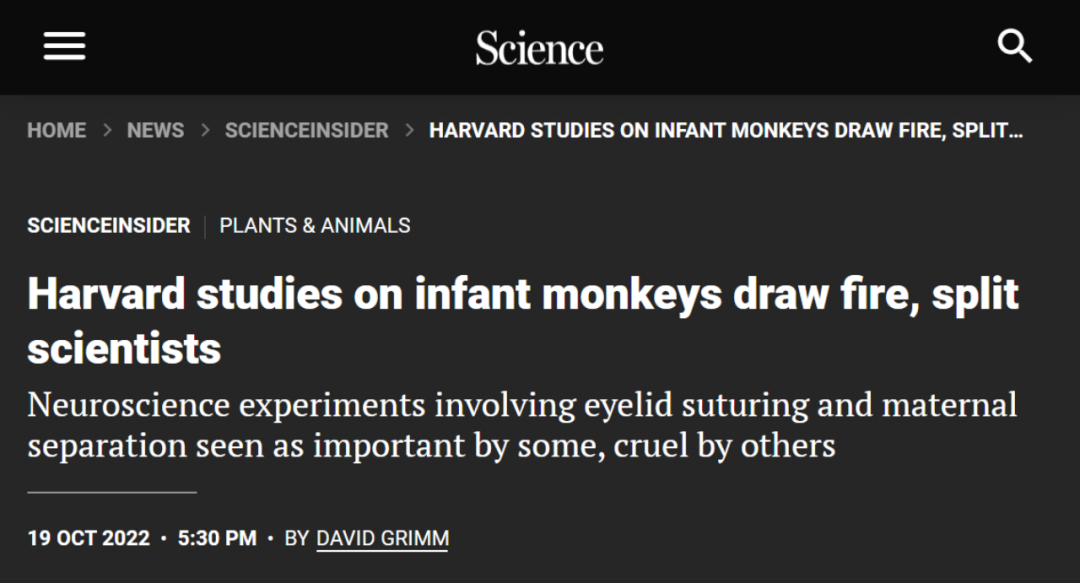The height and width of the screenshot is (583, 1080).
Task: Click chevron after SCIENCEINSIDER breadcrumb
Action: pyautogui.click(x=409, y=130)
